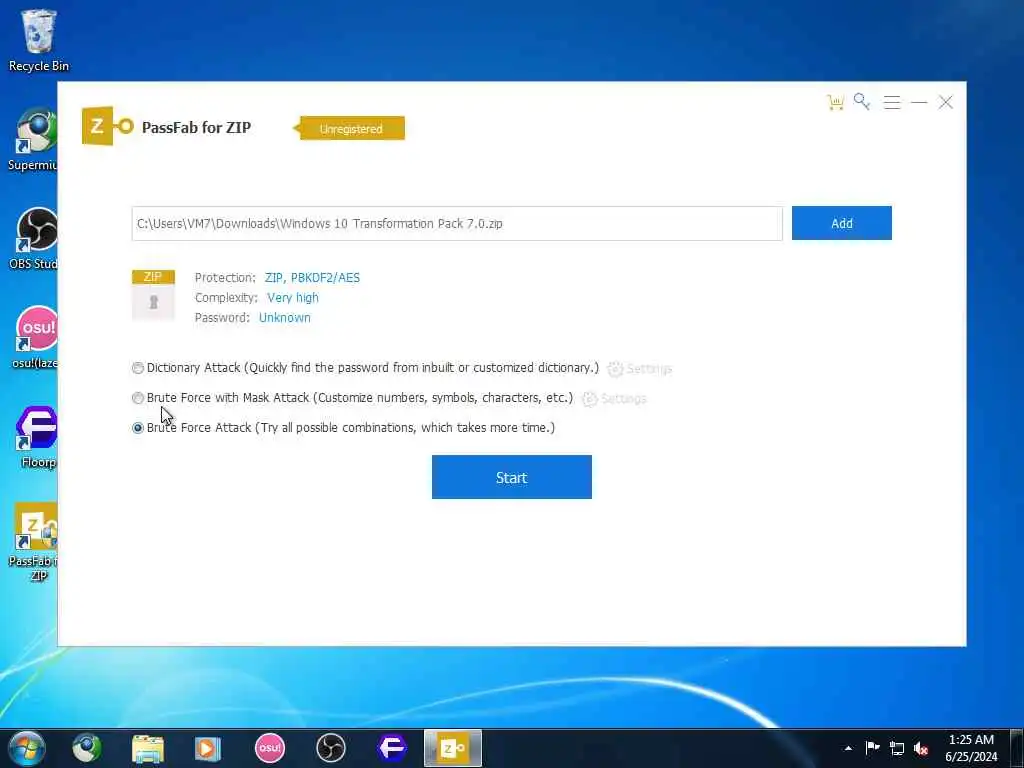
Task: Open osu! from the taskbar
Action: click(x=270, y=748)
